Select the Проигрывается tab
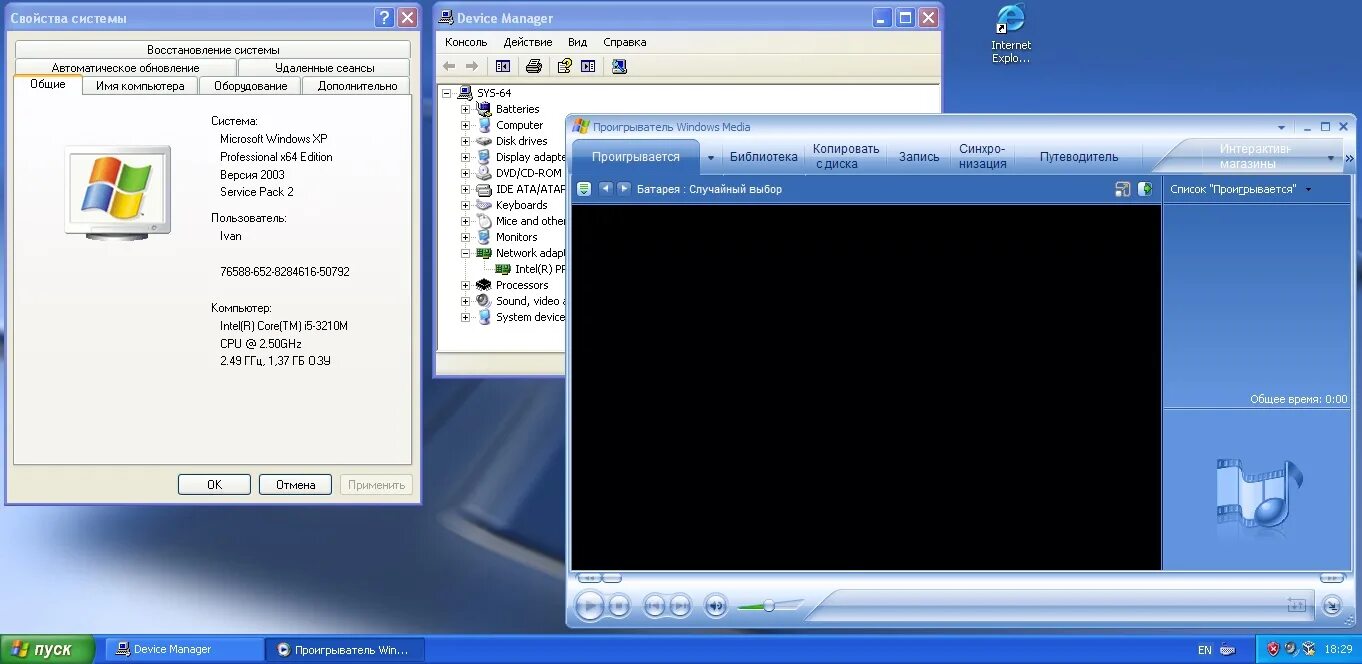Screen dimensions: 1362x664 (635, 157)
